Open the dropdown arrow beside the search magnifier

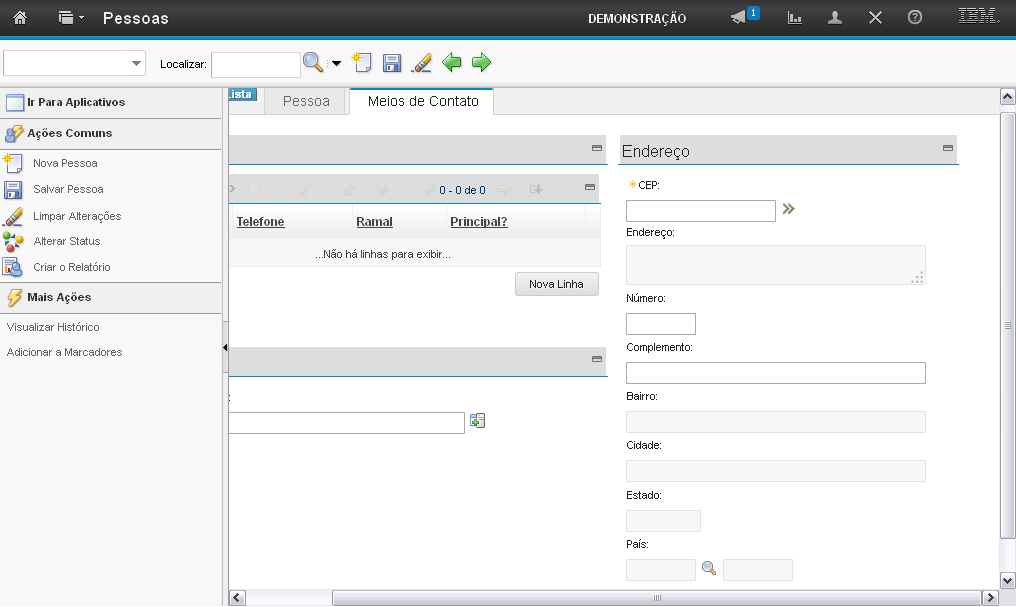pyautogui.click(x=336, y=64)
